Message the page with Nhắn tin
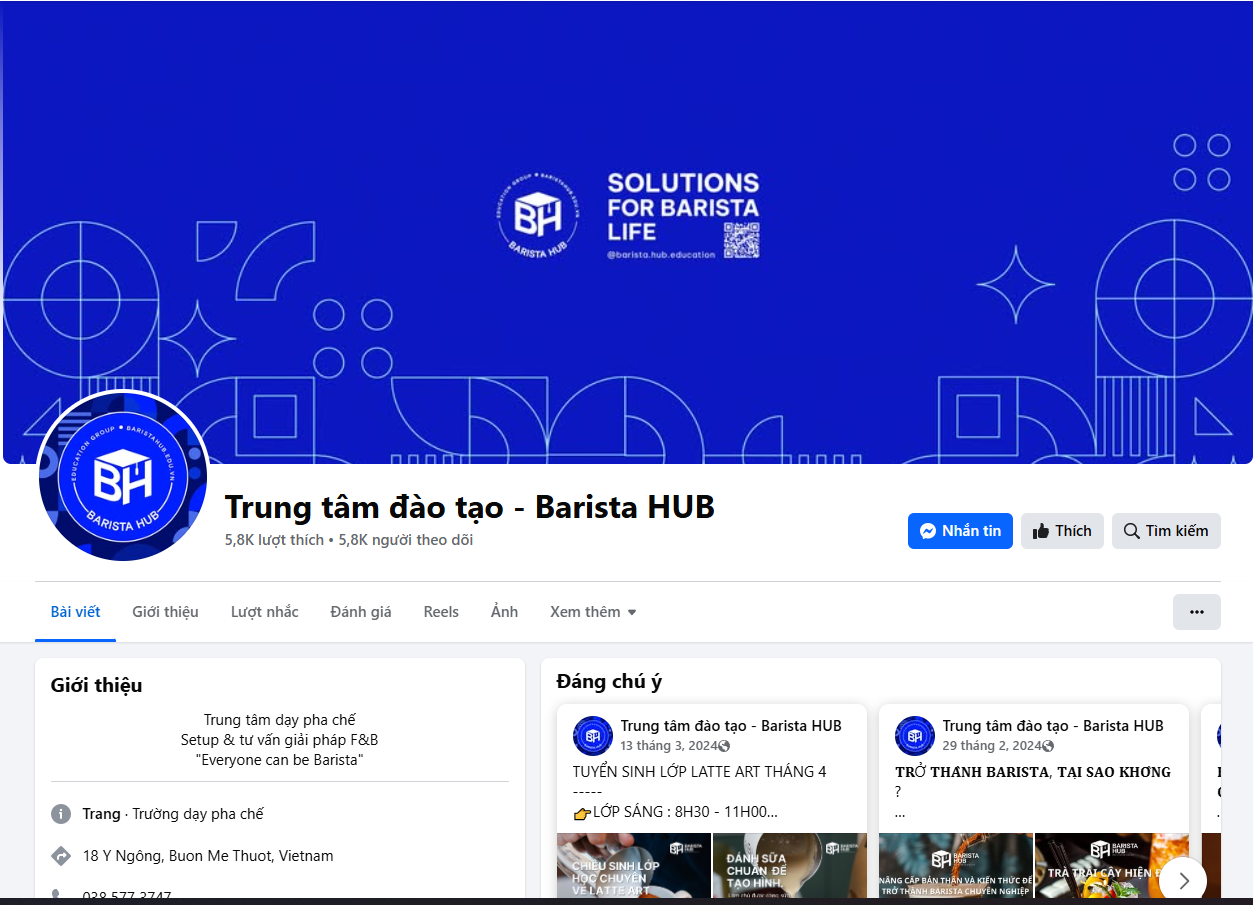 [x=960, y=531]
